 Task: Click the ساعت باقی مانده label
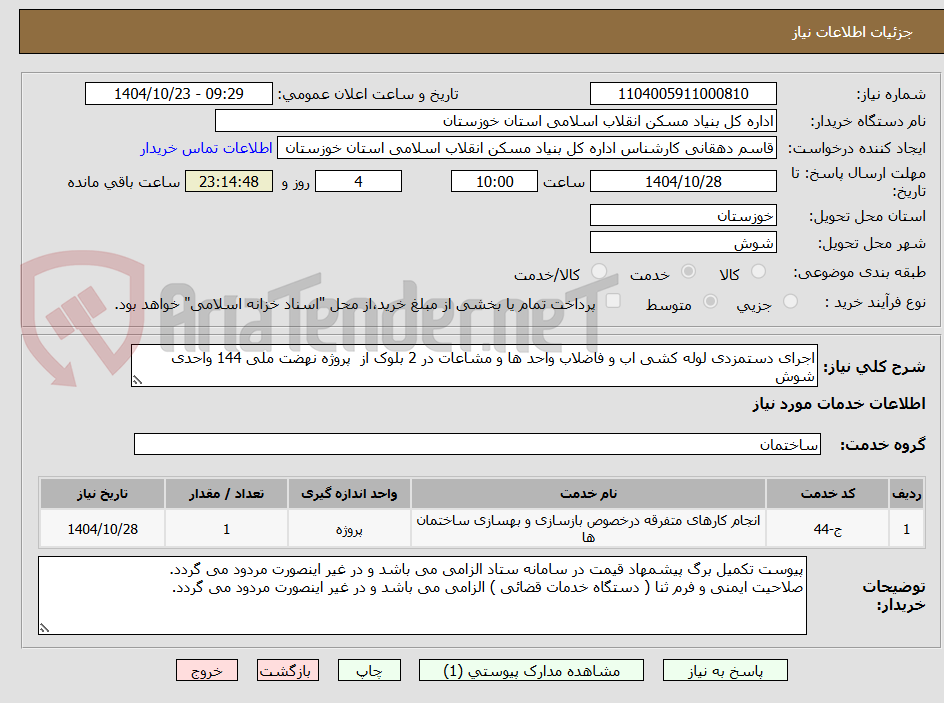pyautogui.click(x=123, y=182)
